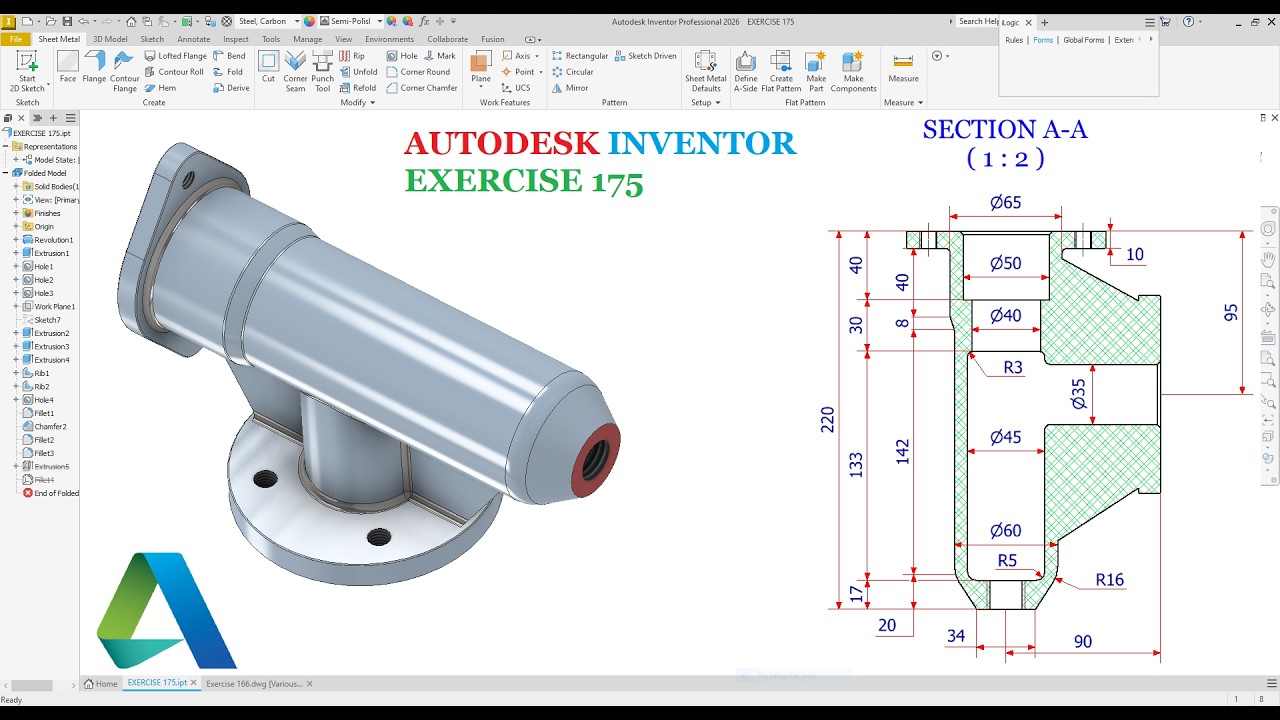This screenshot has width=1280, height=720.
Task: Click the Hole tool
Action: [x=402, y=56]
